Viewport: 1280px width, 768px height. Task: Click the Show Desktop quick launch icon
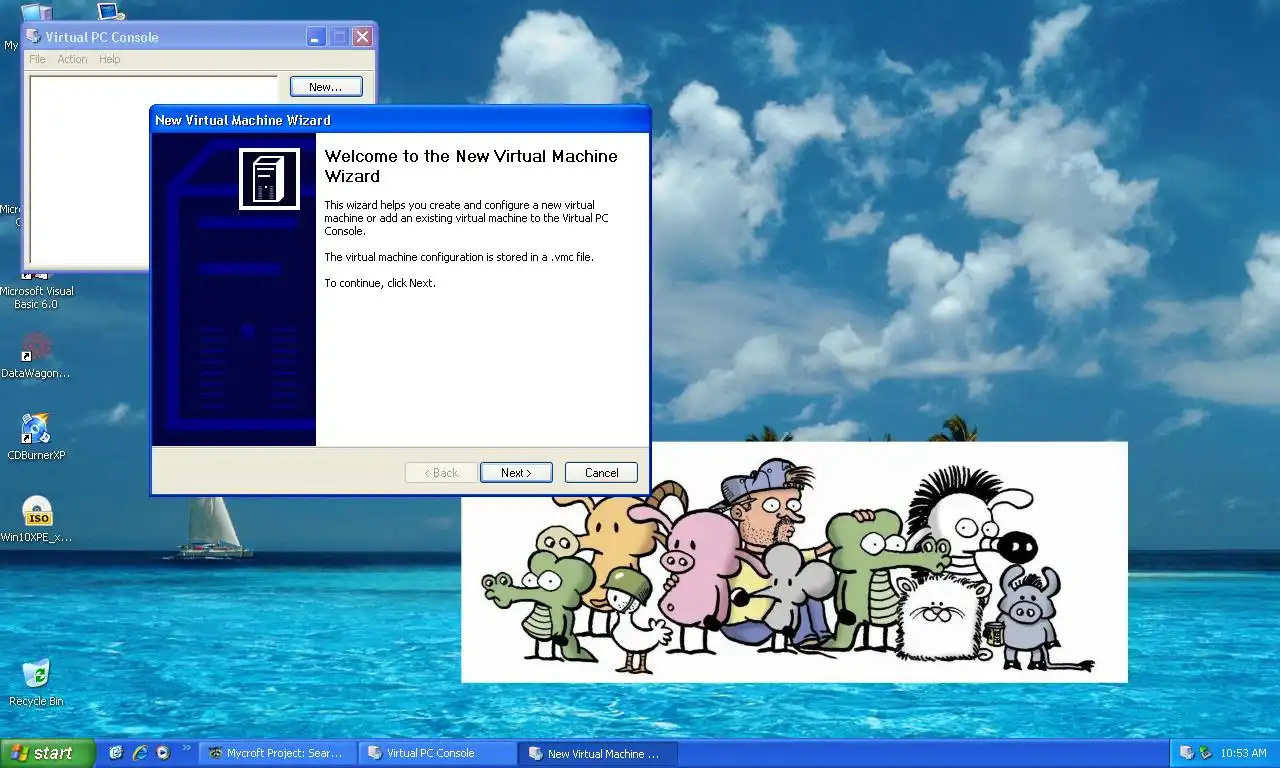(116, 753)
